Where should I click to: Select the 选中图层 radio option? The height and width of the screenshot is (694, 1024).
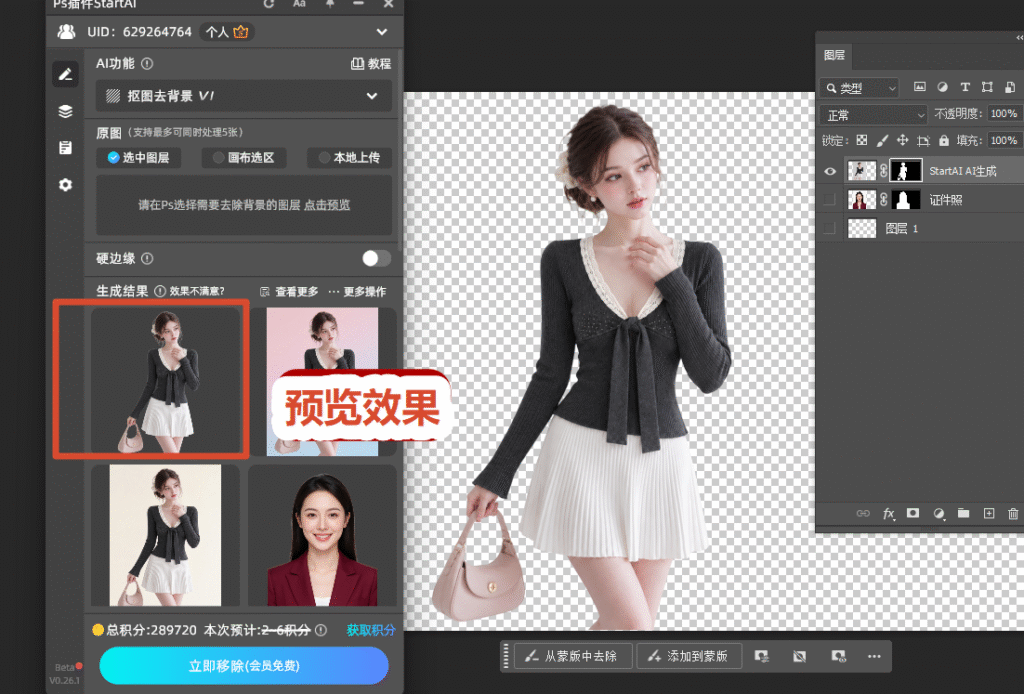click(138, 157)
